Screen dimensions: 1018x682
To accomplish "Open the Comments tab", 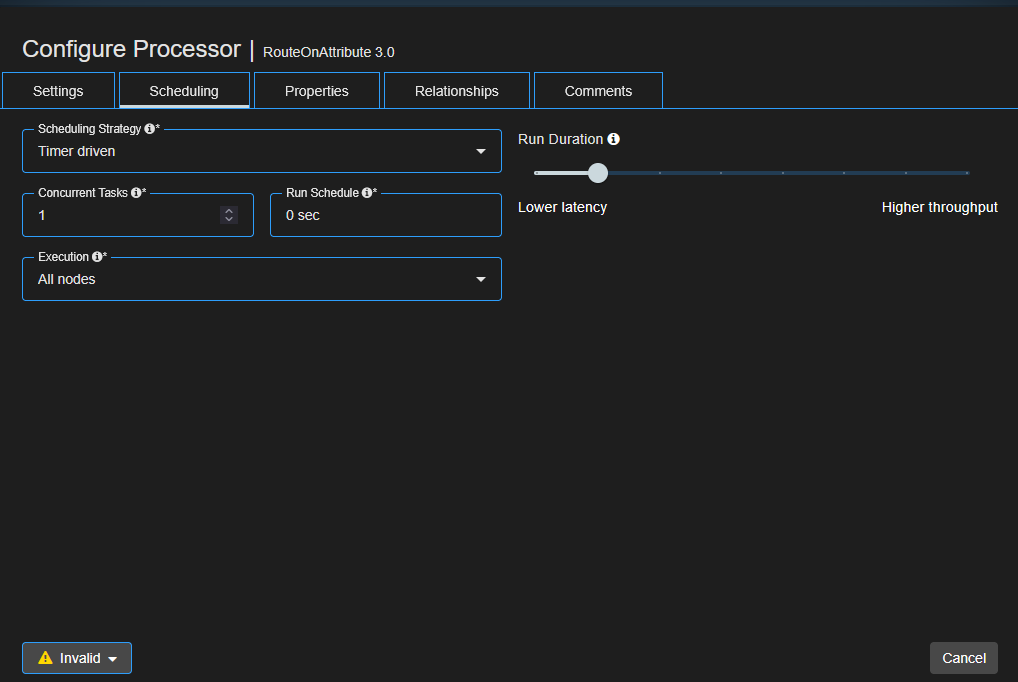I will click(598, 90).
